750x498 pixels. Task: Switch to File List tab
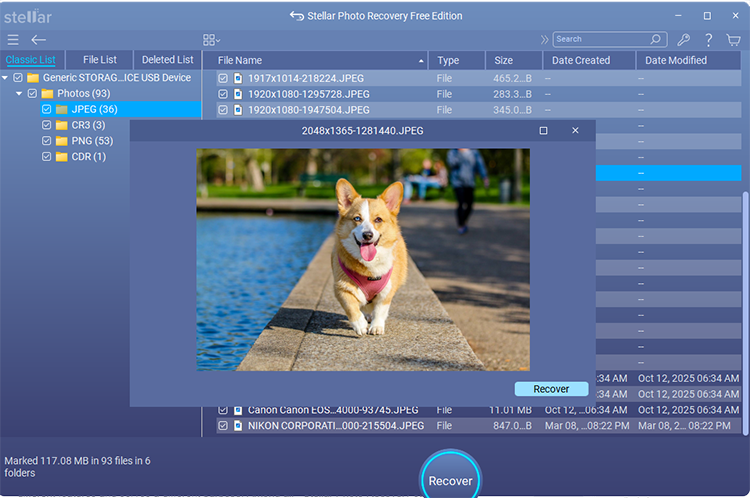[x=99, y=60]
